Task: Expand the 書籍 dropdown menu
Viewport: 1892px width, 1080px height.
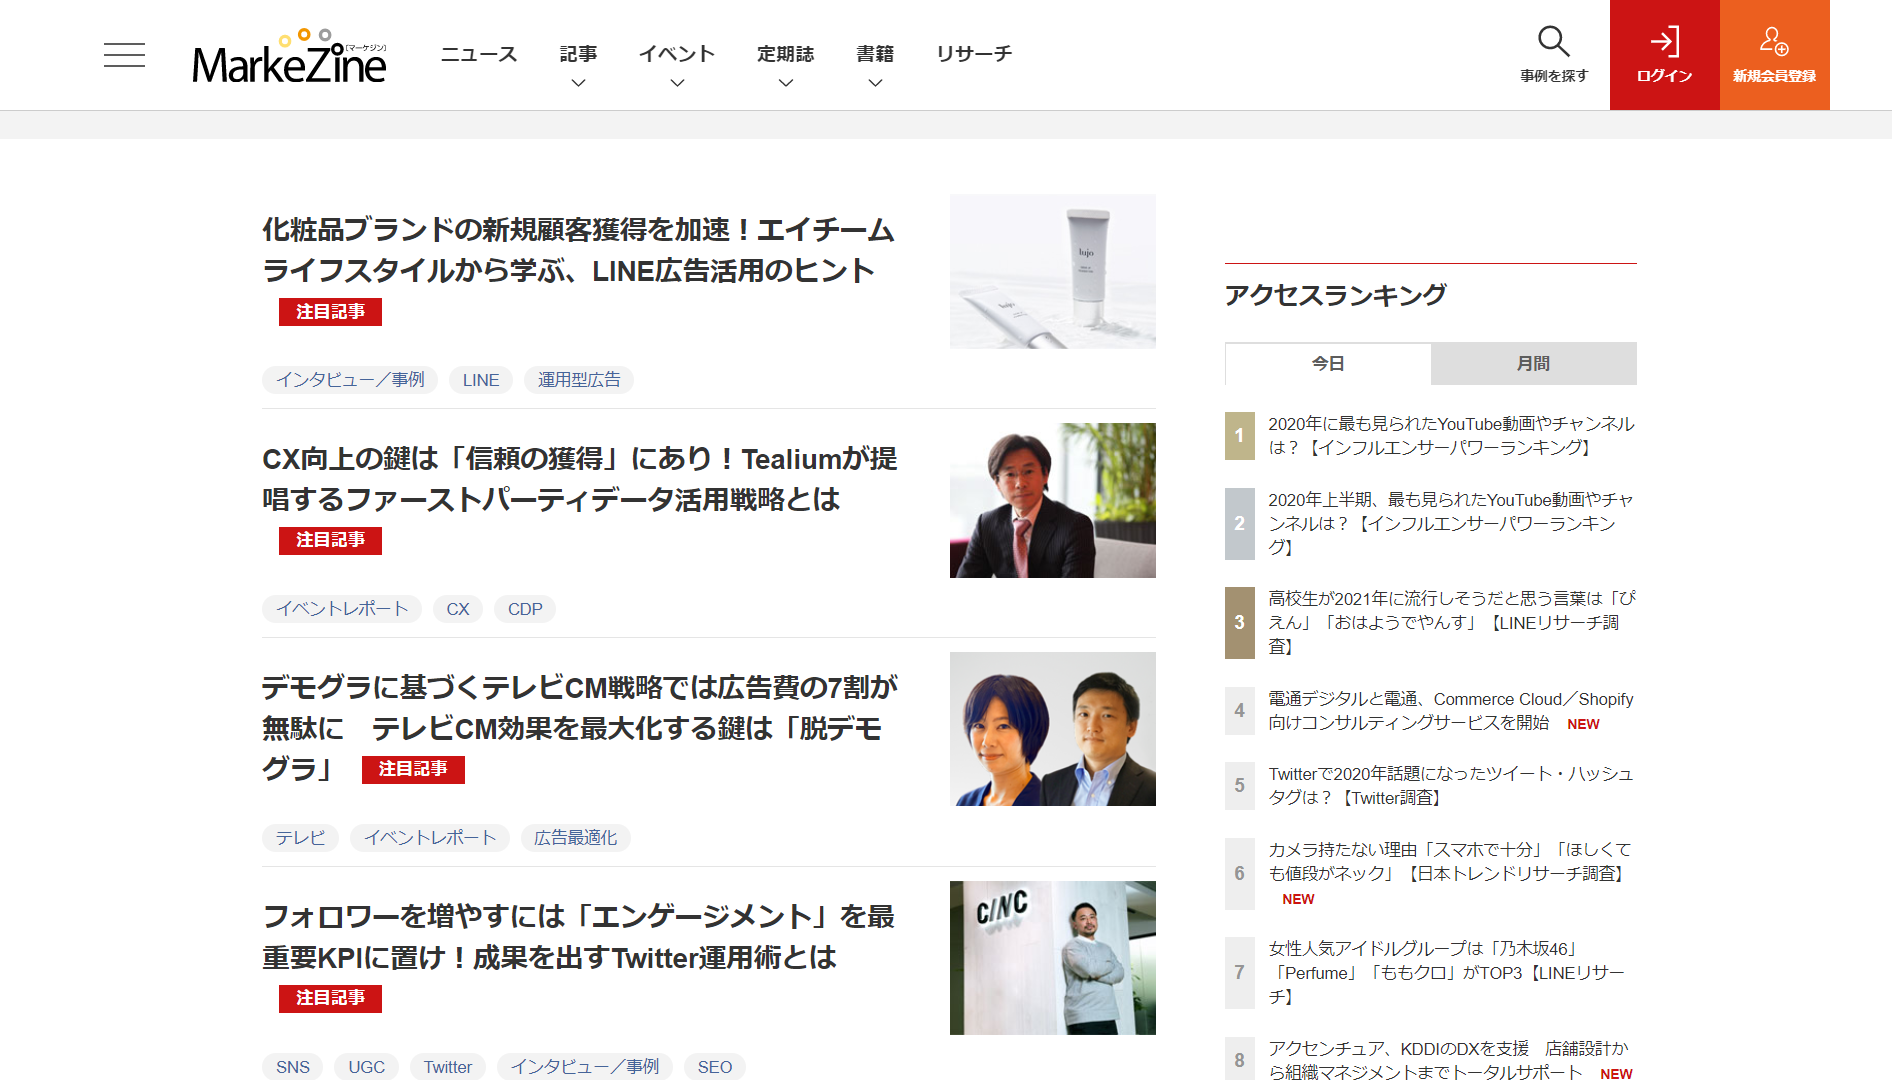Action: [x=875, y=65]
